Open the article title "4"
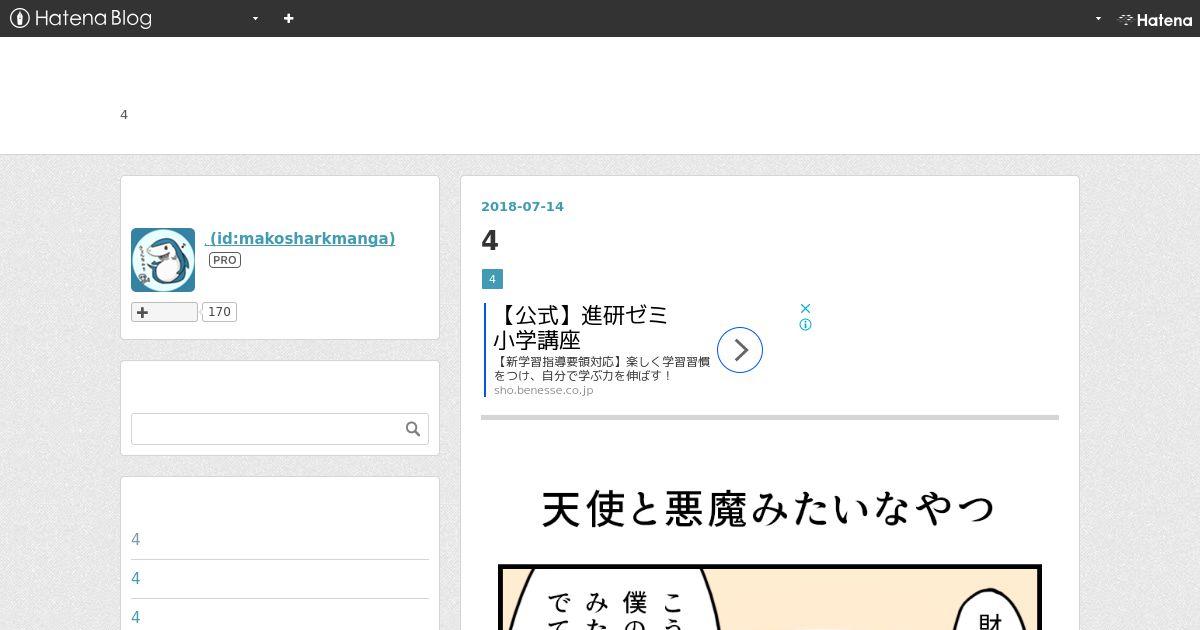Image resolution: width=1200 pixels, height=630 pixels. tap(490, 240)
